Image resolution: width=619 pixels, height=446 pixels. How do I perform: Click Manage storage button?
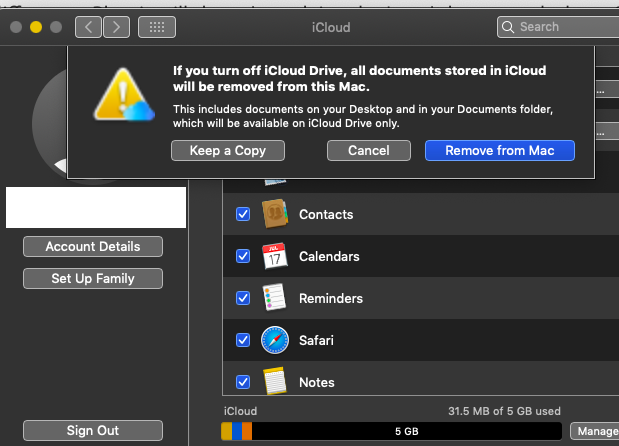595,431
